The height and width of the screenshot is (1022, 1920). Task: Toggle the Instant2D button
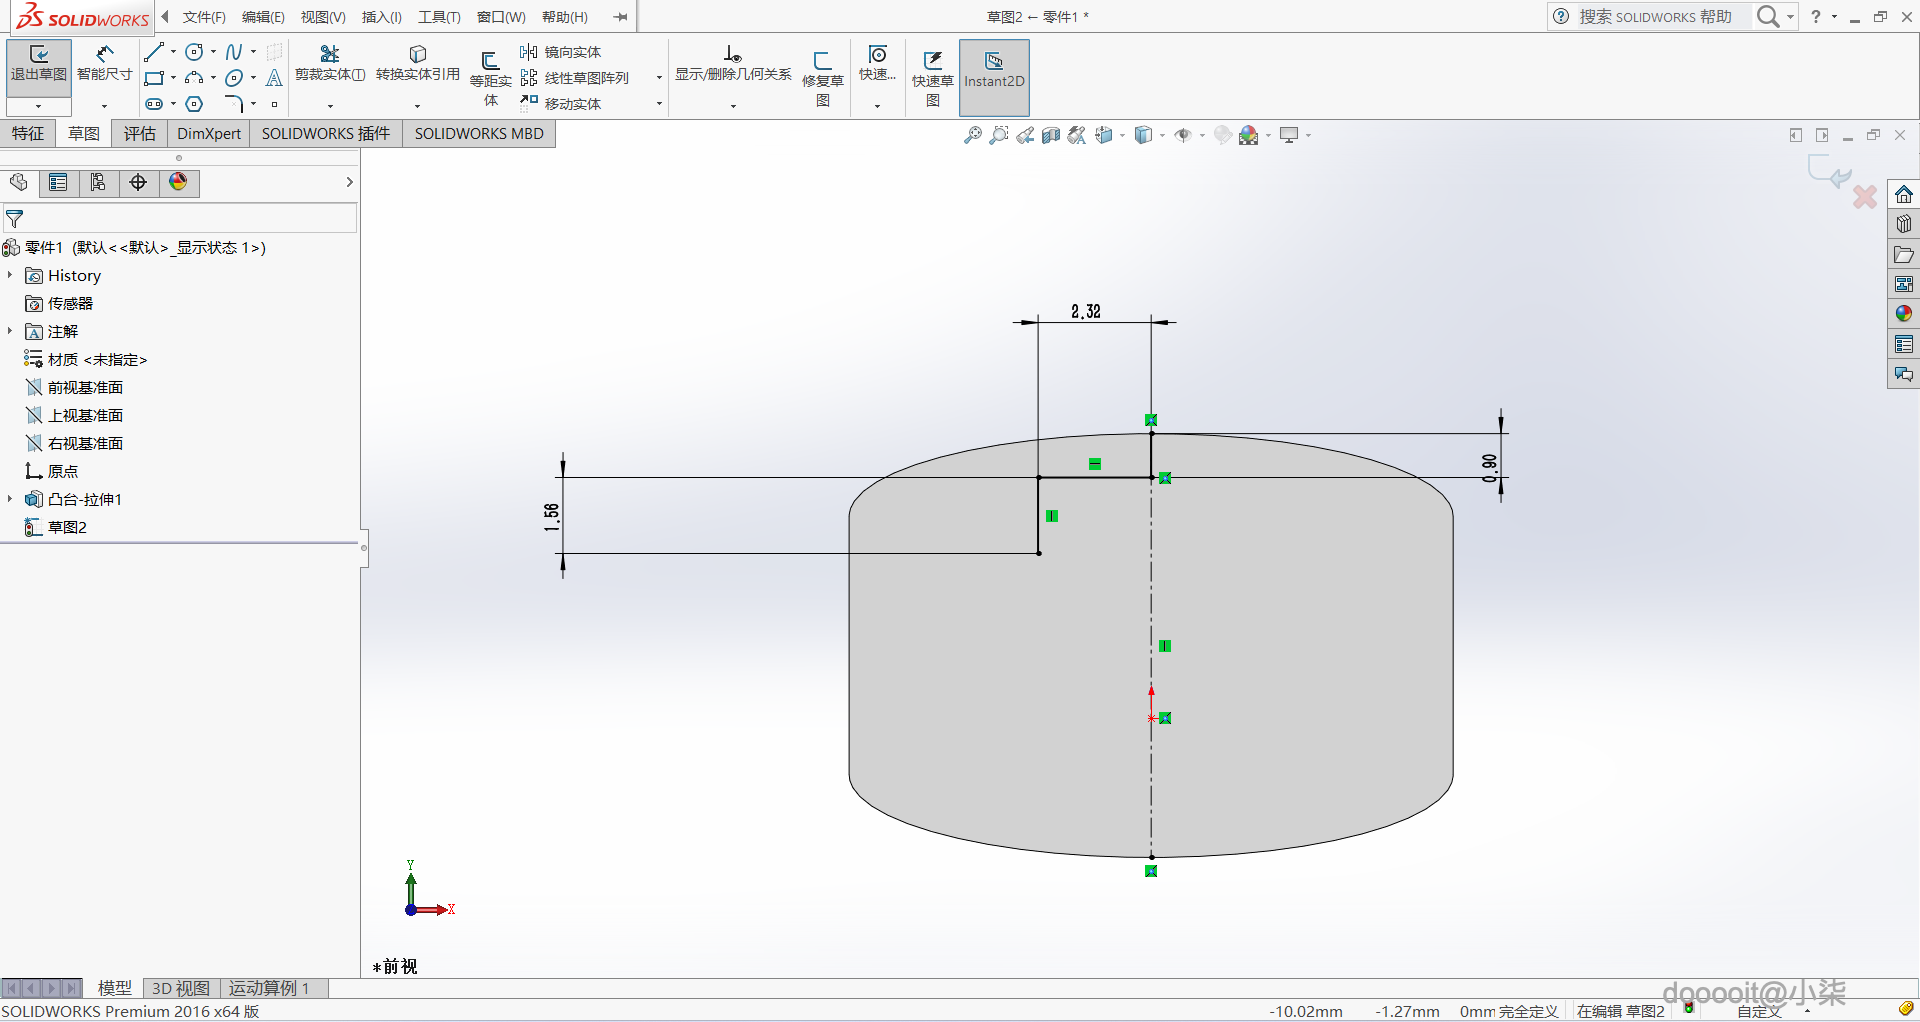tap(993, 70)
